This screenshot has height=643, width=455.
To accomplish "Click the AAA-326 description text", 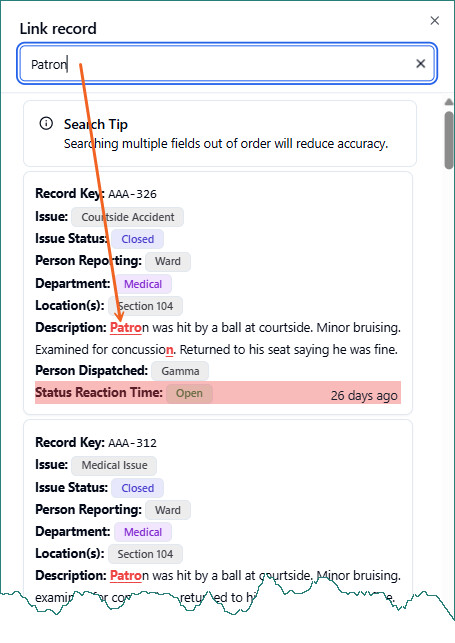I will 217,339.
